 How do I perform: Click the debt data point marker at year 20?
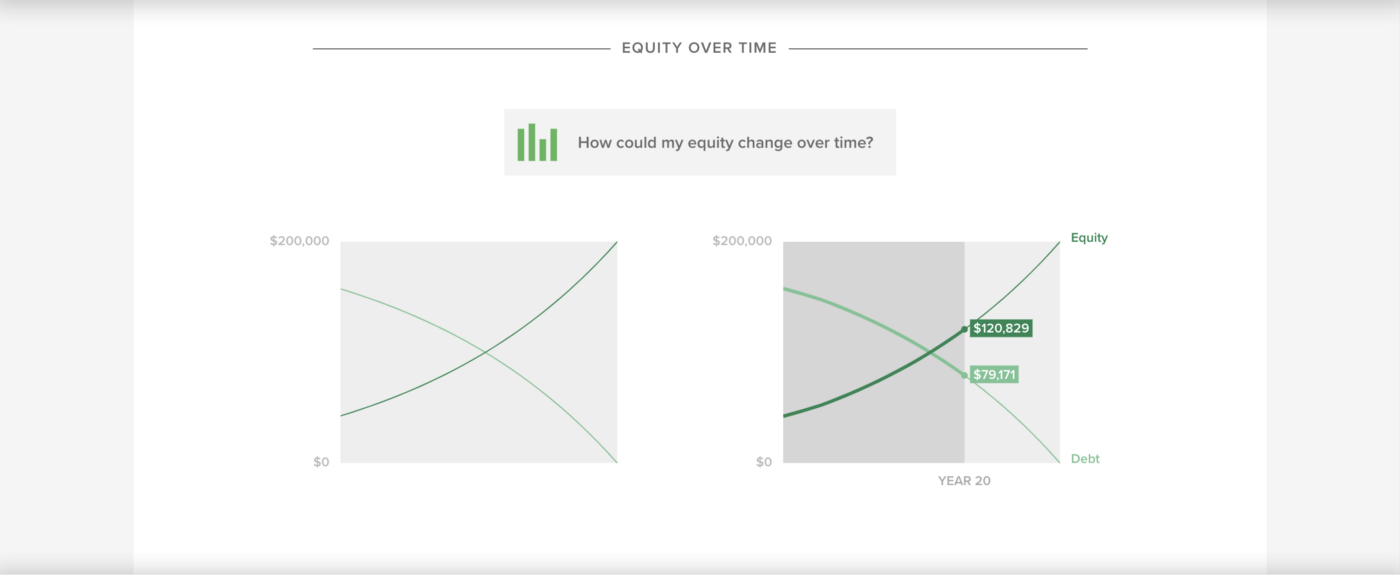coord(965,375)
